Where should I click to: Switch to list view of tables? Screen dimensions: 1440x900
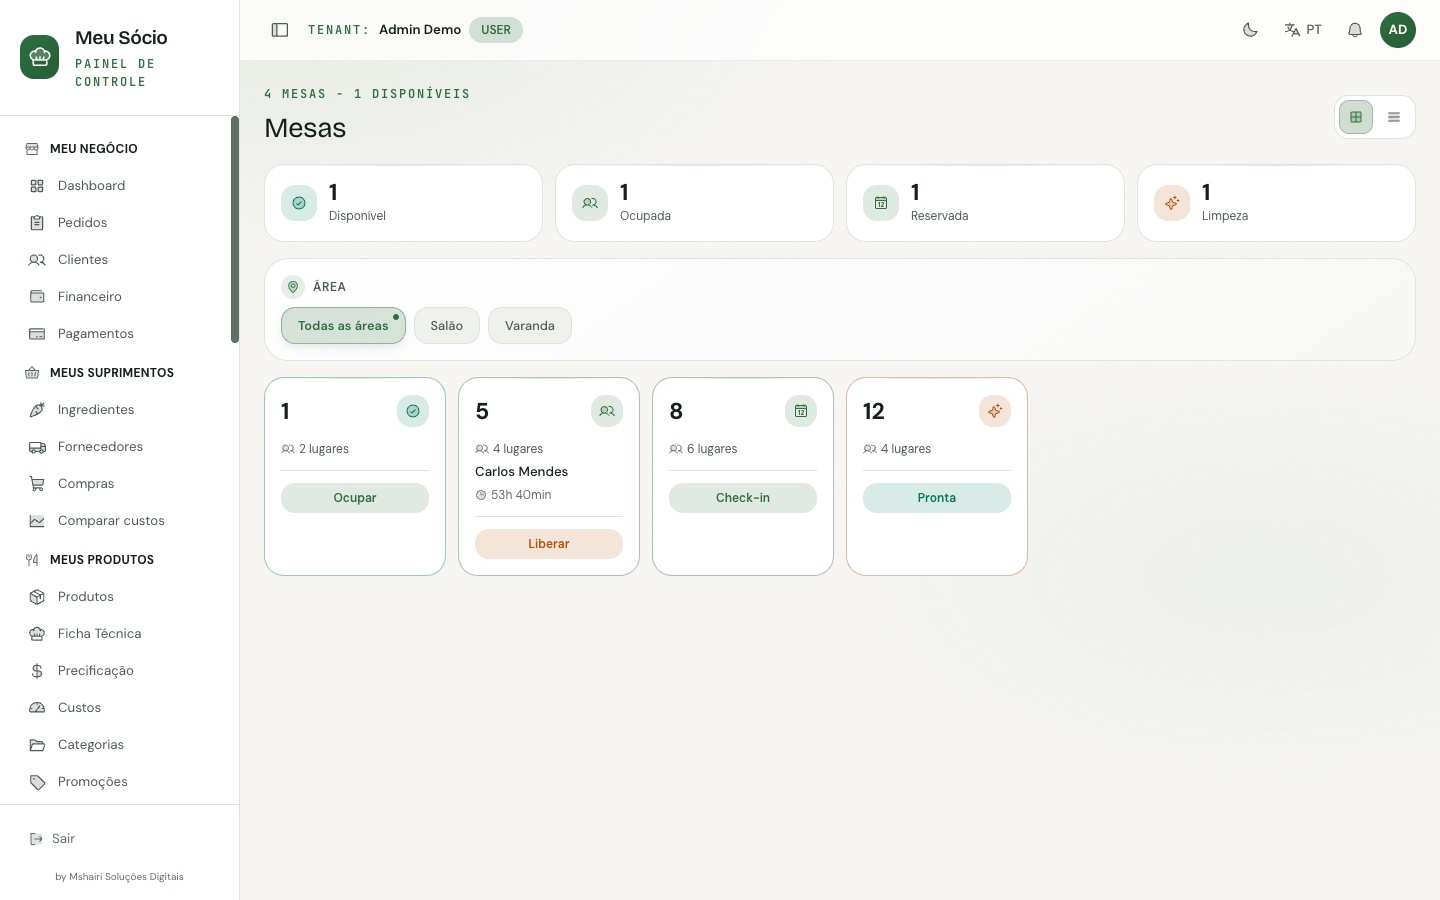[x=1394, y=117]
